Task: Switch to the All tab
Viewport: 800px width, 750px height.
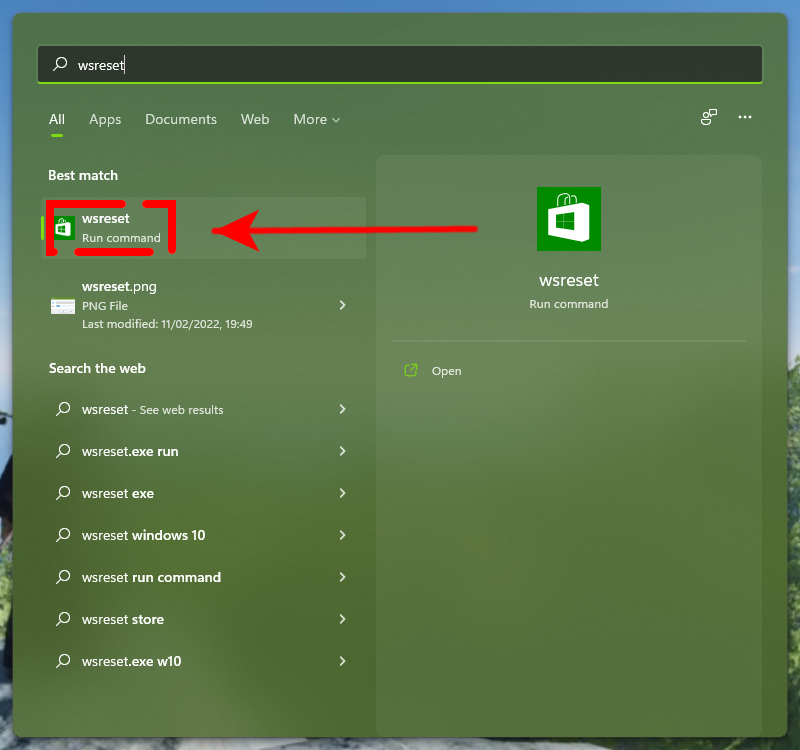Action: (x=57, y=119)
